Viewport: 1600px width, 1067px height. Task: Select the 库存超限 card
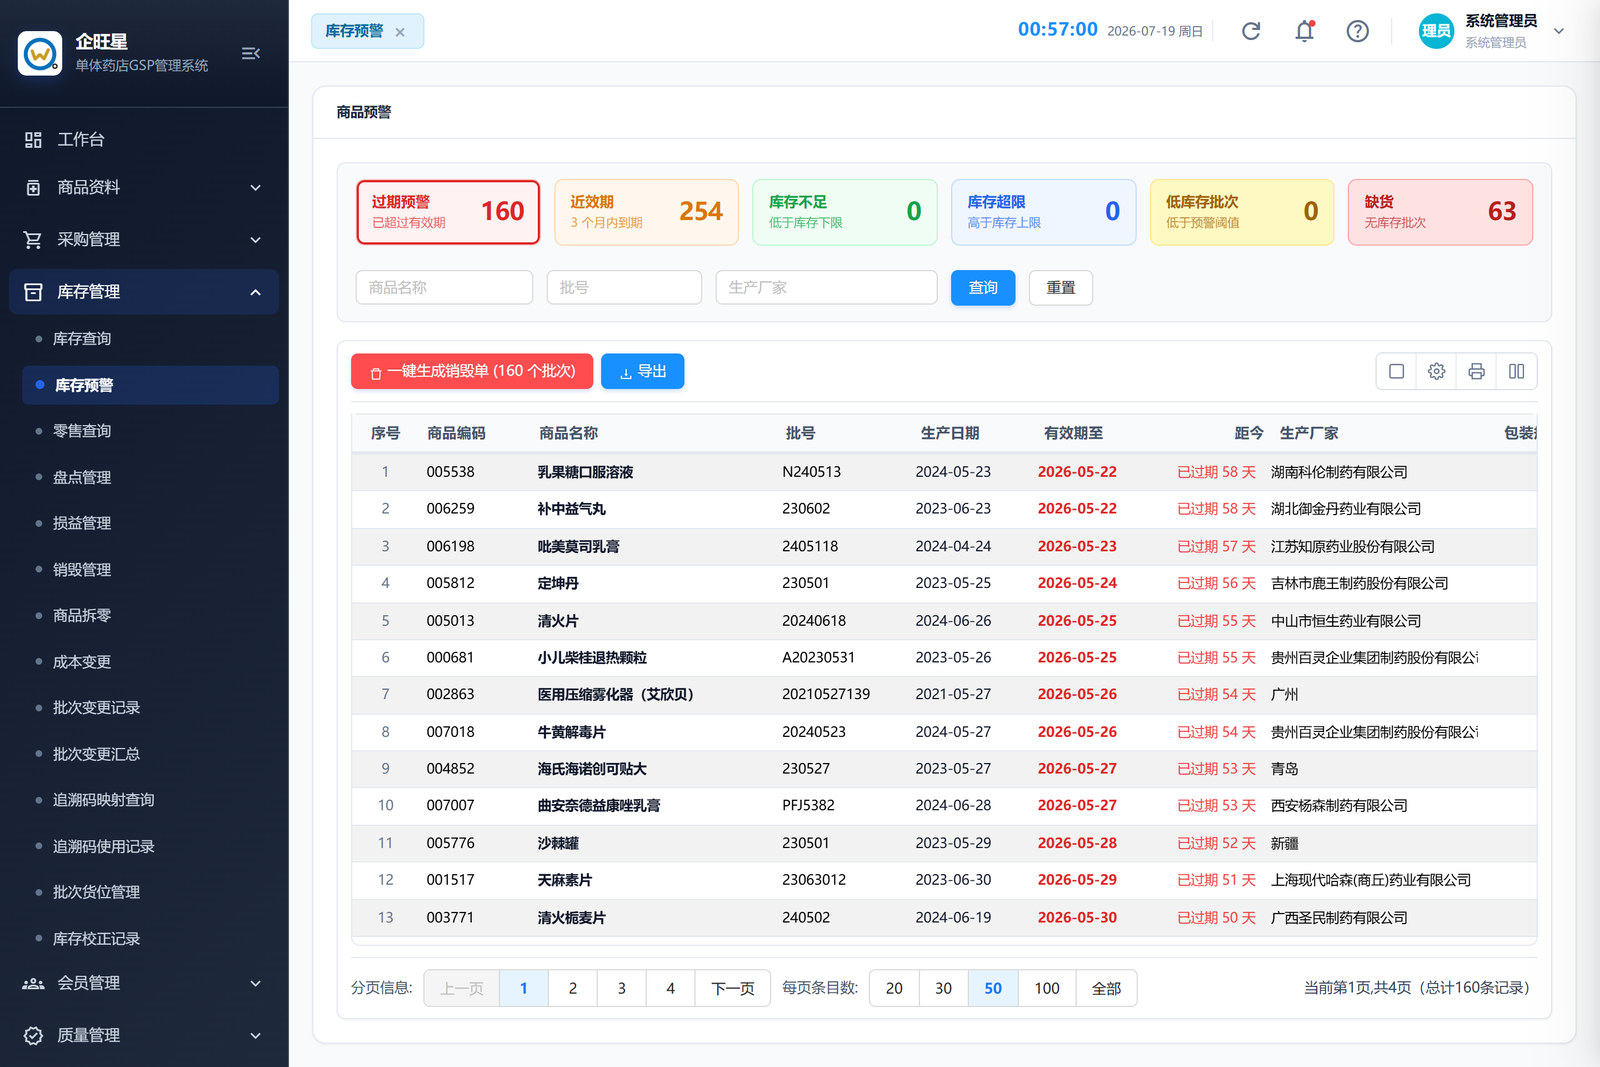pyautogui.click(x=1044, y=212)
